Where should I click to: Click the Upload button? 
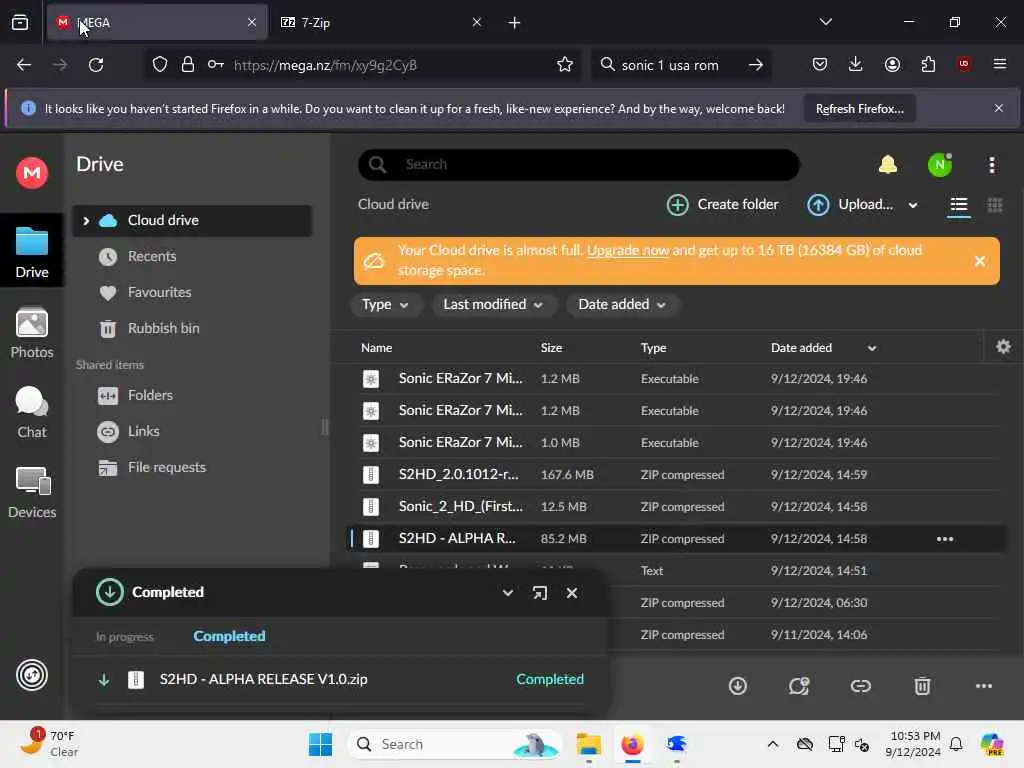[x=850, y=204]
